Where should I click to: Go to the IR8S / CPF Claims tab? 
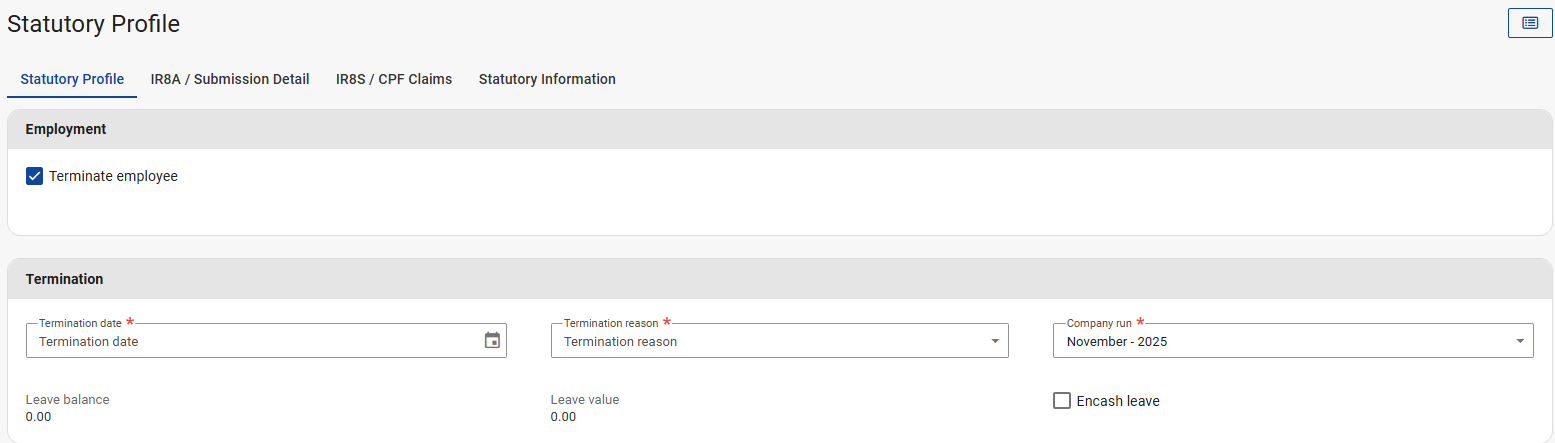pos(394,79)
